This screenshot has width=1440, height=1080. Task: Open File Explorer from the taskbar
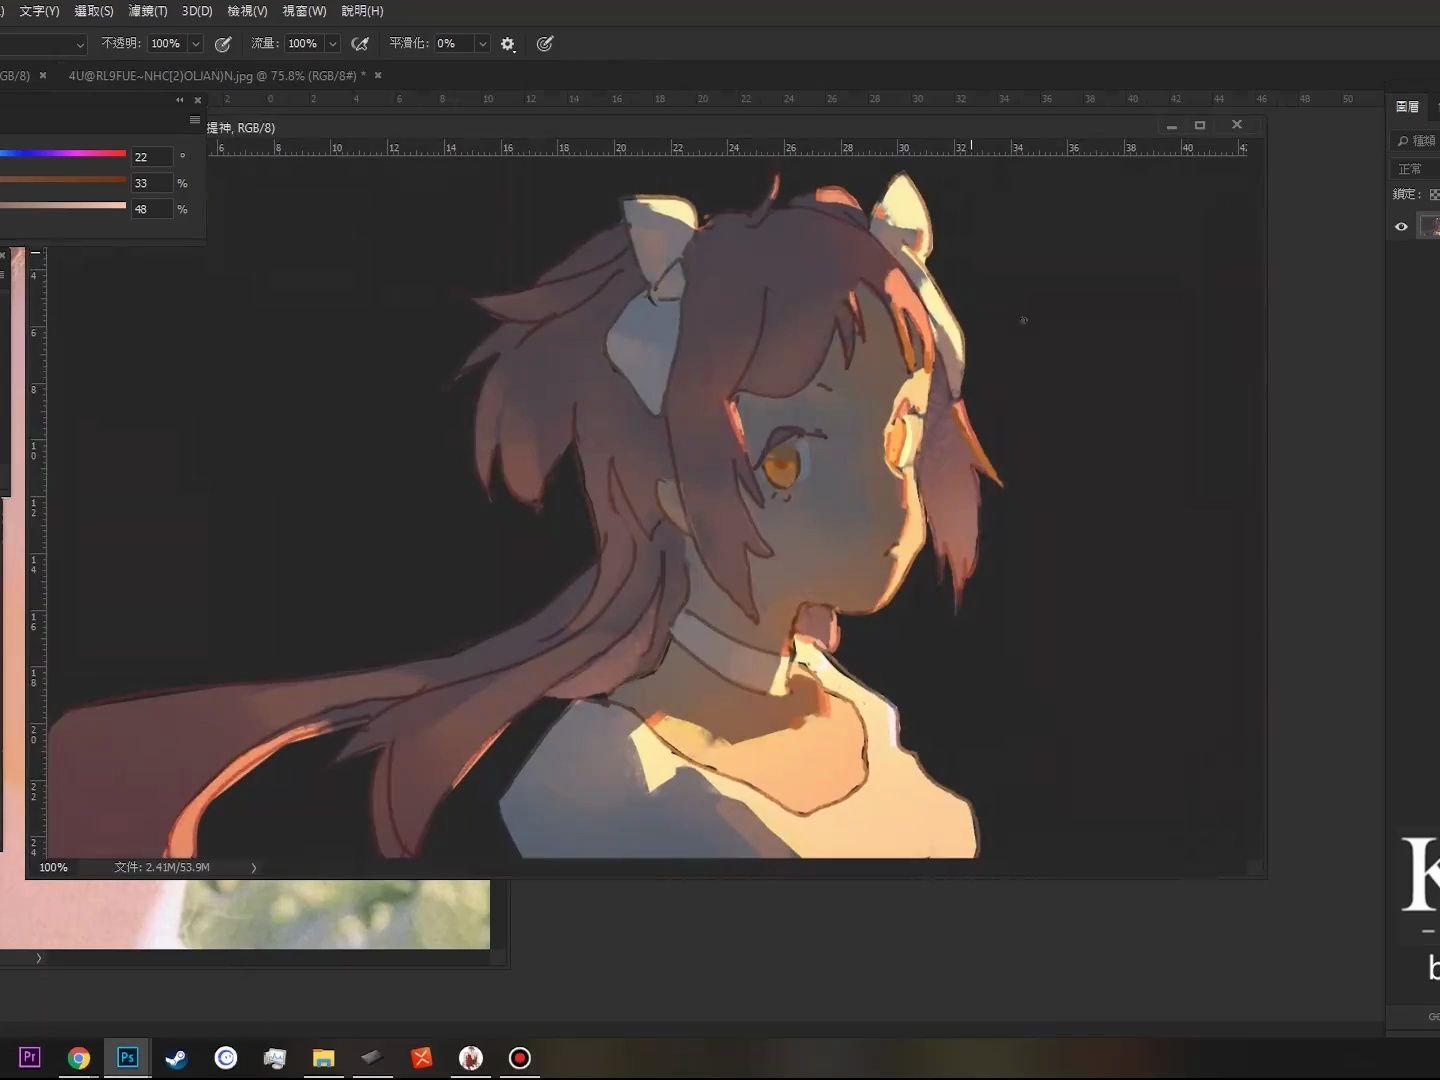pos(323,1057)
